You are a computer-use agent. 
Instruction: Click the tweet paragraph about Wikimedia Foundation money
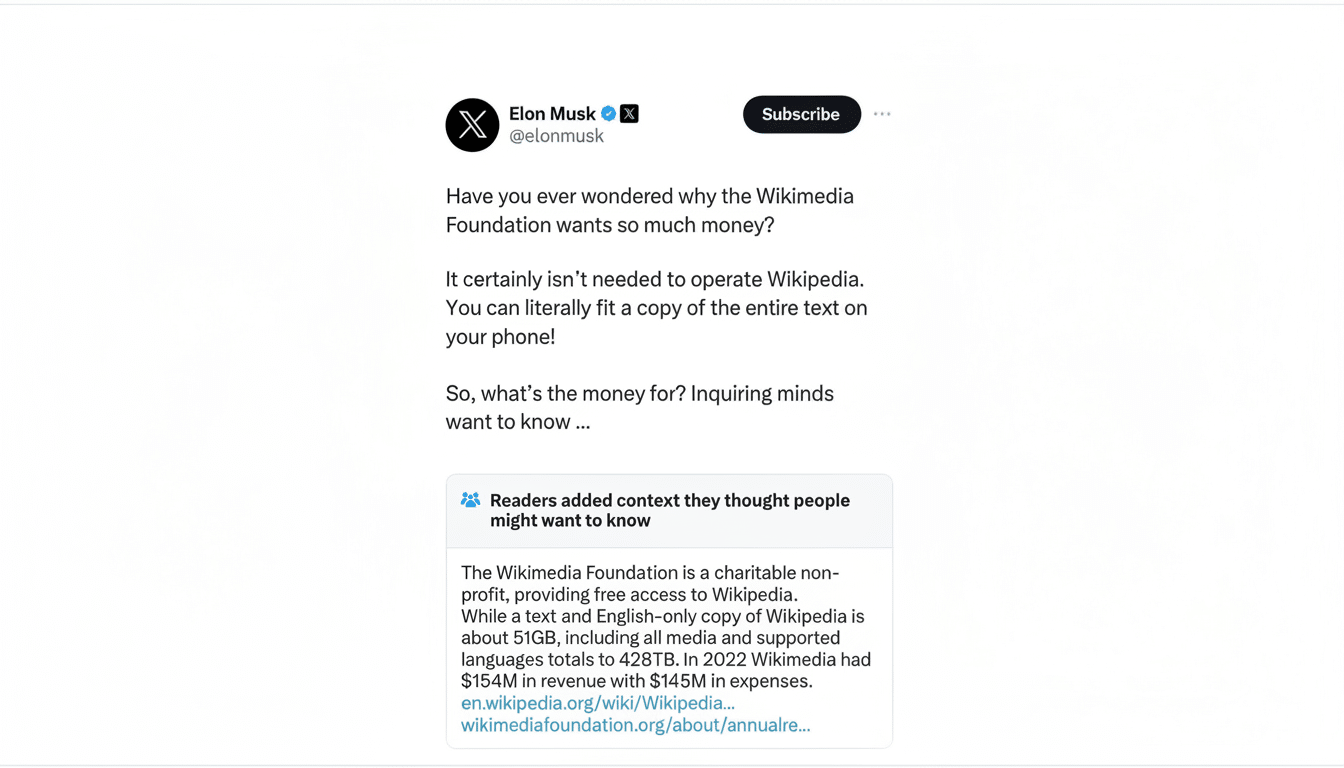[649, 210]
